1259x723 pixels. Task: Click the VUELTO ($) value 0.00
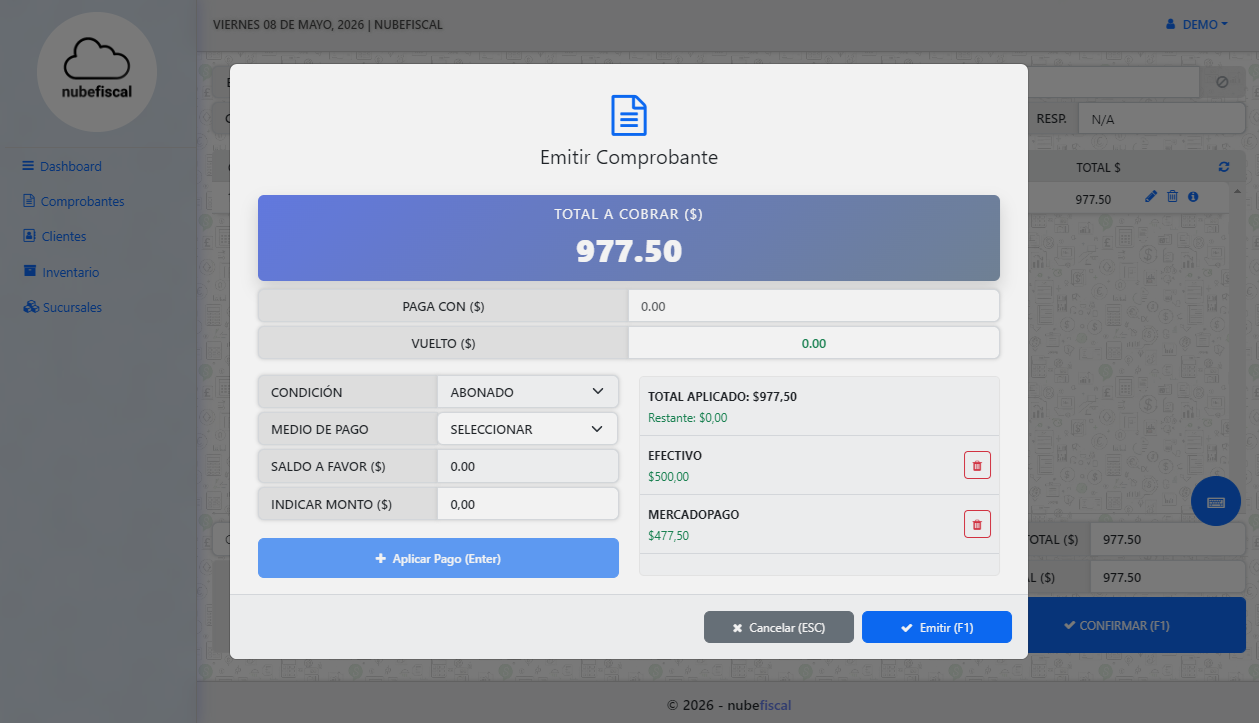(814, 343)
